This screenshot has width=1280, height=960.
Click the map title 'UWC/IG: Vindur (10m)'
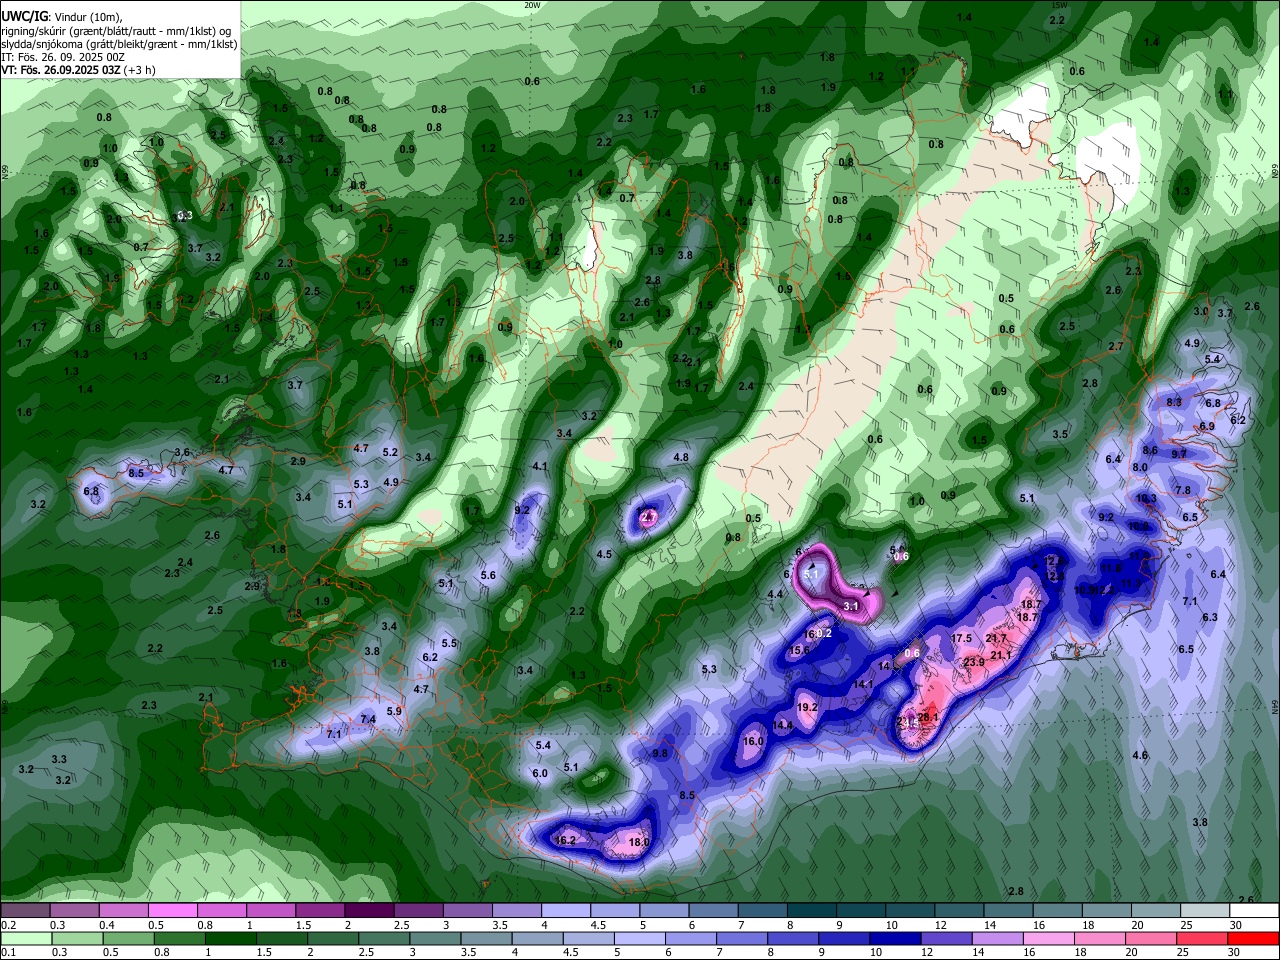click(x=61, y=16)
